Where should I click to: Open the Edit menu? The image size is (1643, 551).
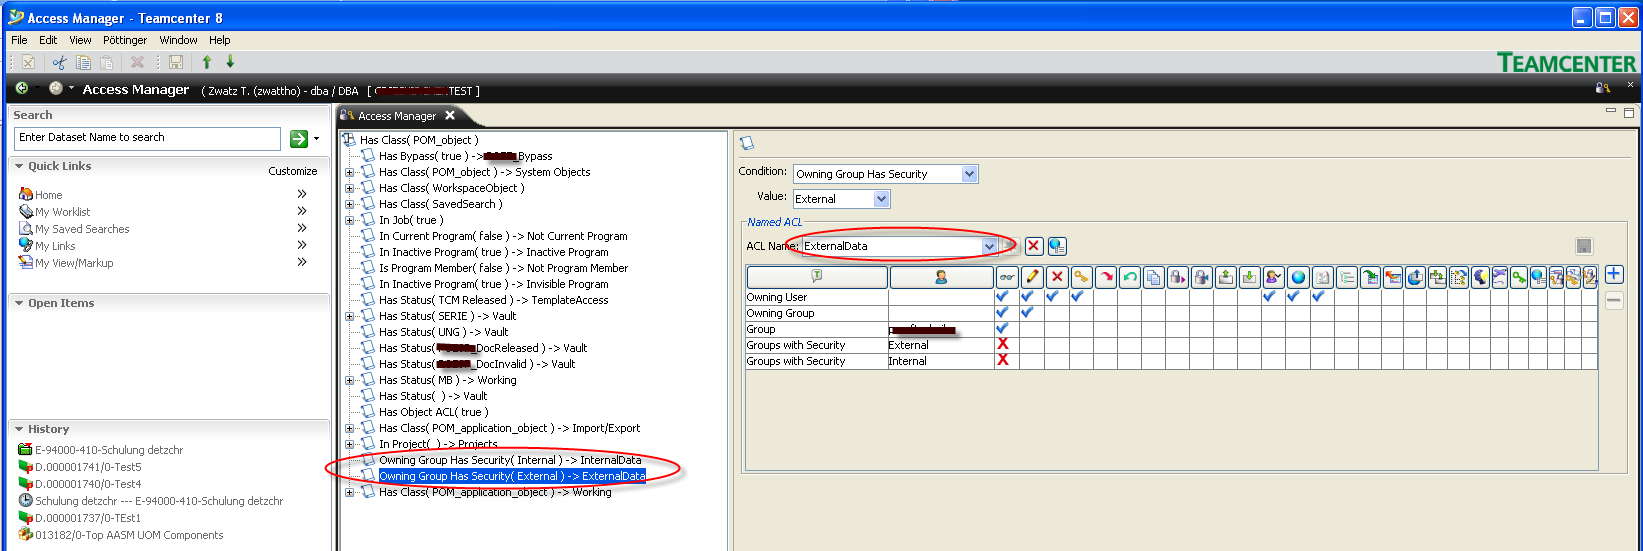(x=48, y=40)
